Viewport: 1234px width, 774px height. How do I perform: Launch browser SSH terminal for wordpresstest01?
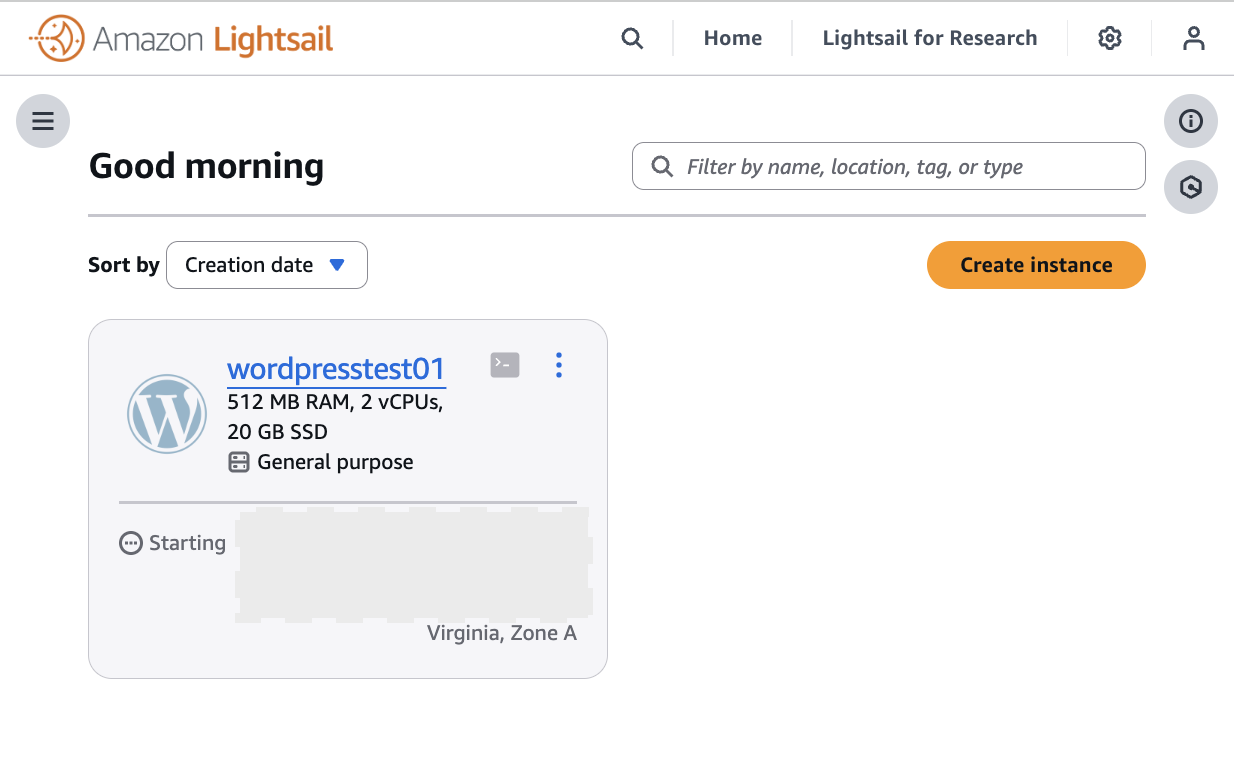[x=505, y=365]
